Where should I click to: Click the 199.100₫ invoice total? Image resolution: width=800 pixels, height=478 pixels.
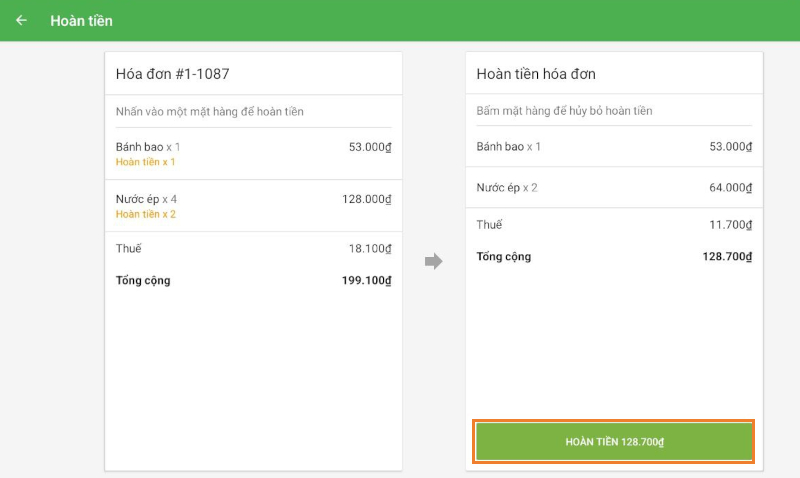[366, 281]
